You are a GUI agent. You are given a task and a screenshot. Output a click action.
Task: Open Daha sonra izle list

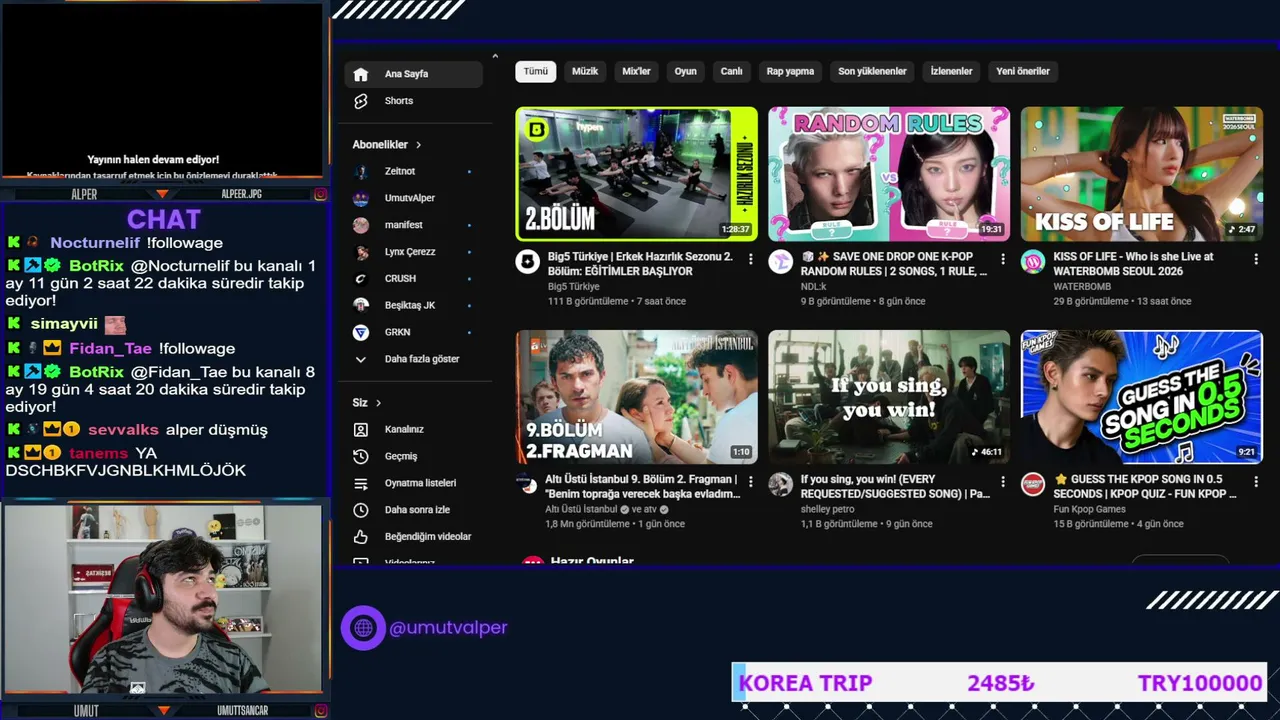coord(414,510)
